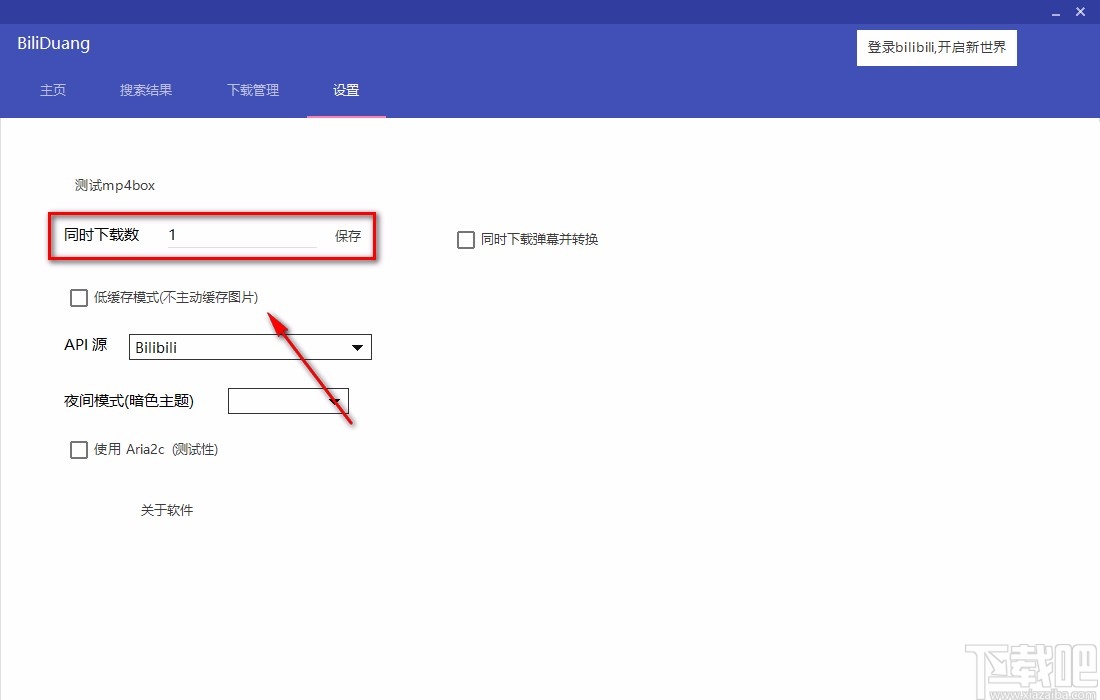Click the highlighted 同时下载数 settings row
This screenshot has width=1100, height=700.
(212, 236)
